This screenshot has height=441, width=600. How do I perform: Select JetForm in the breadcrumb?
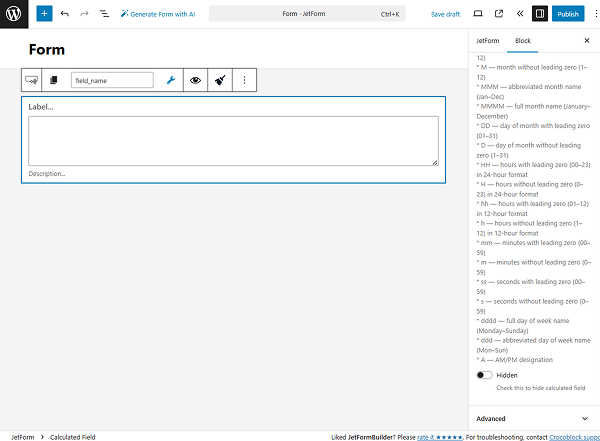coord(23,437)
